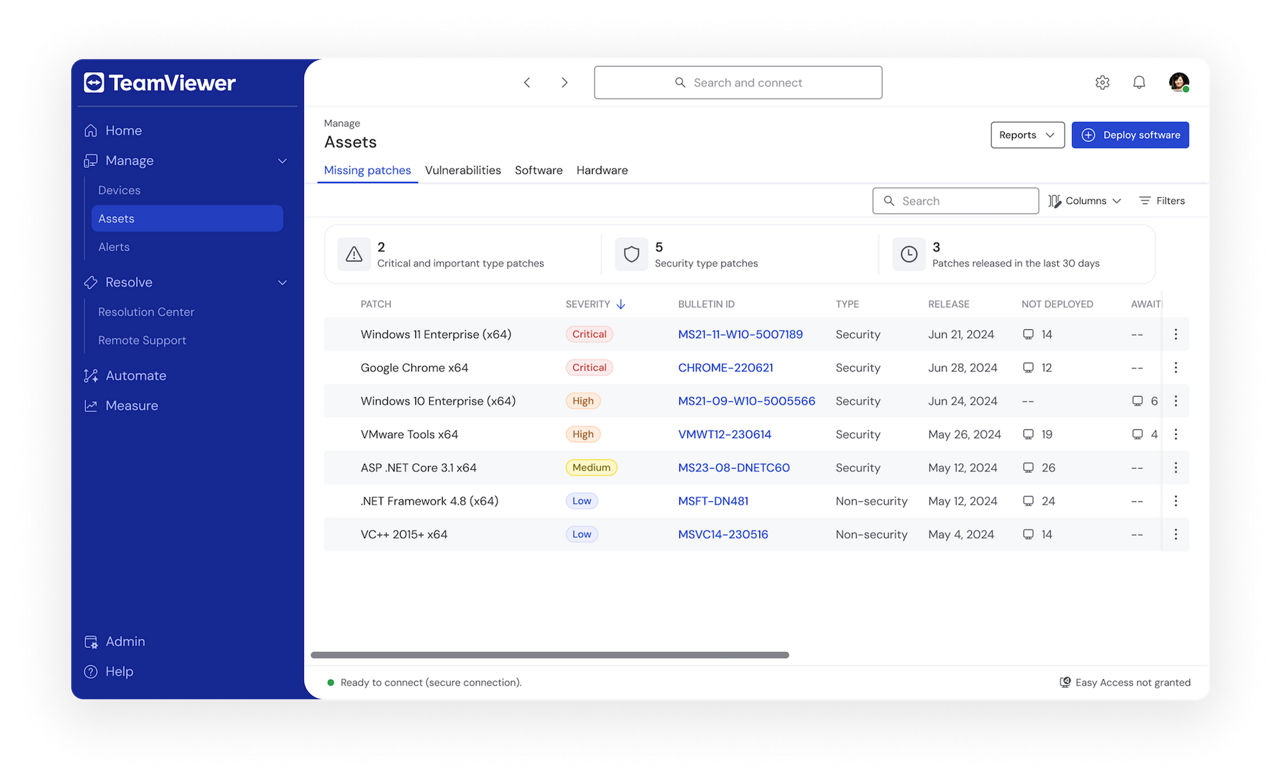This screenshot has width=1280, height=783.
Task: Open the Admin section
Action: (x=114, y=642)
